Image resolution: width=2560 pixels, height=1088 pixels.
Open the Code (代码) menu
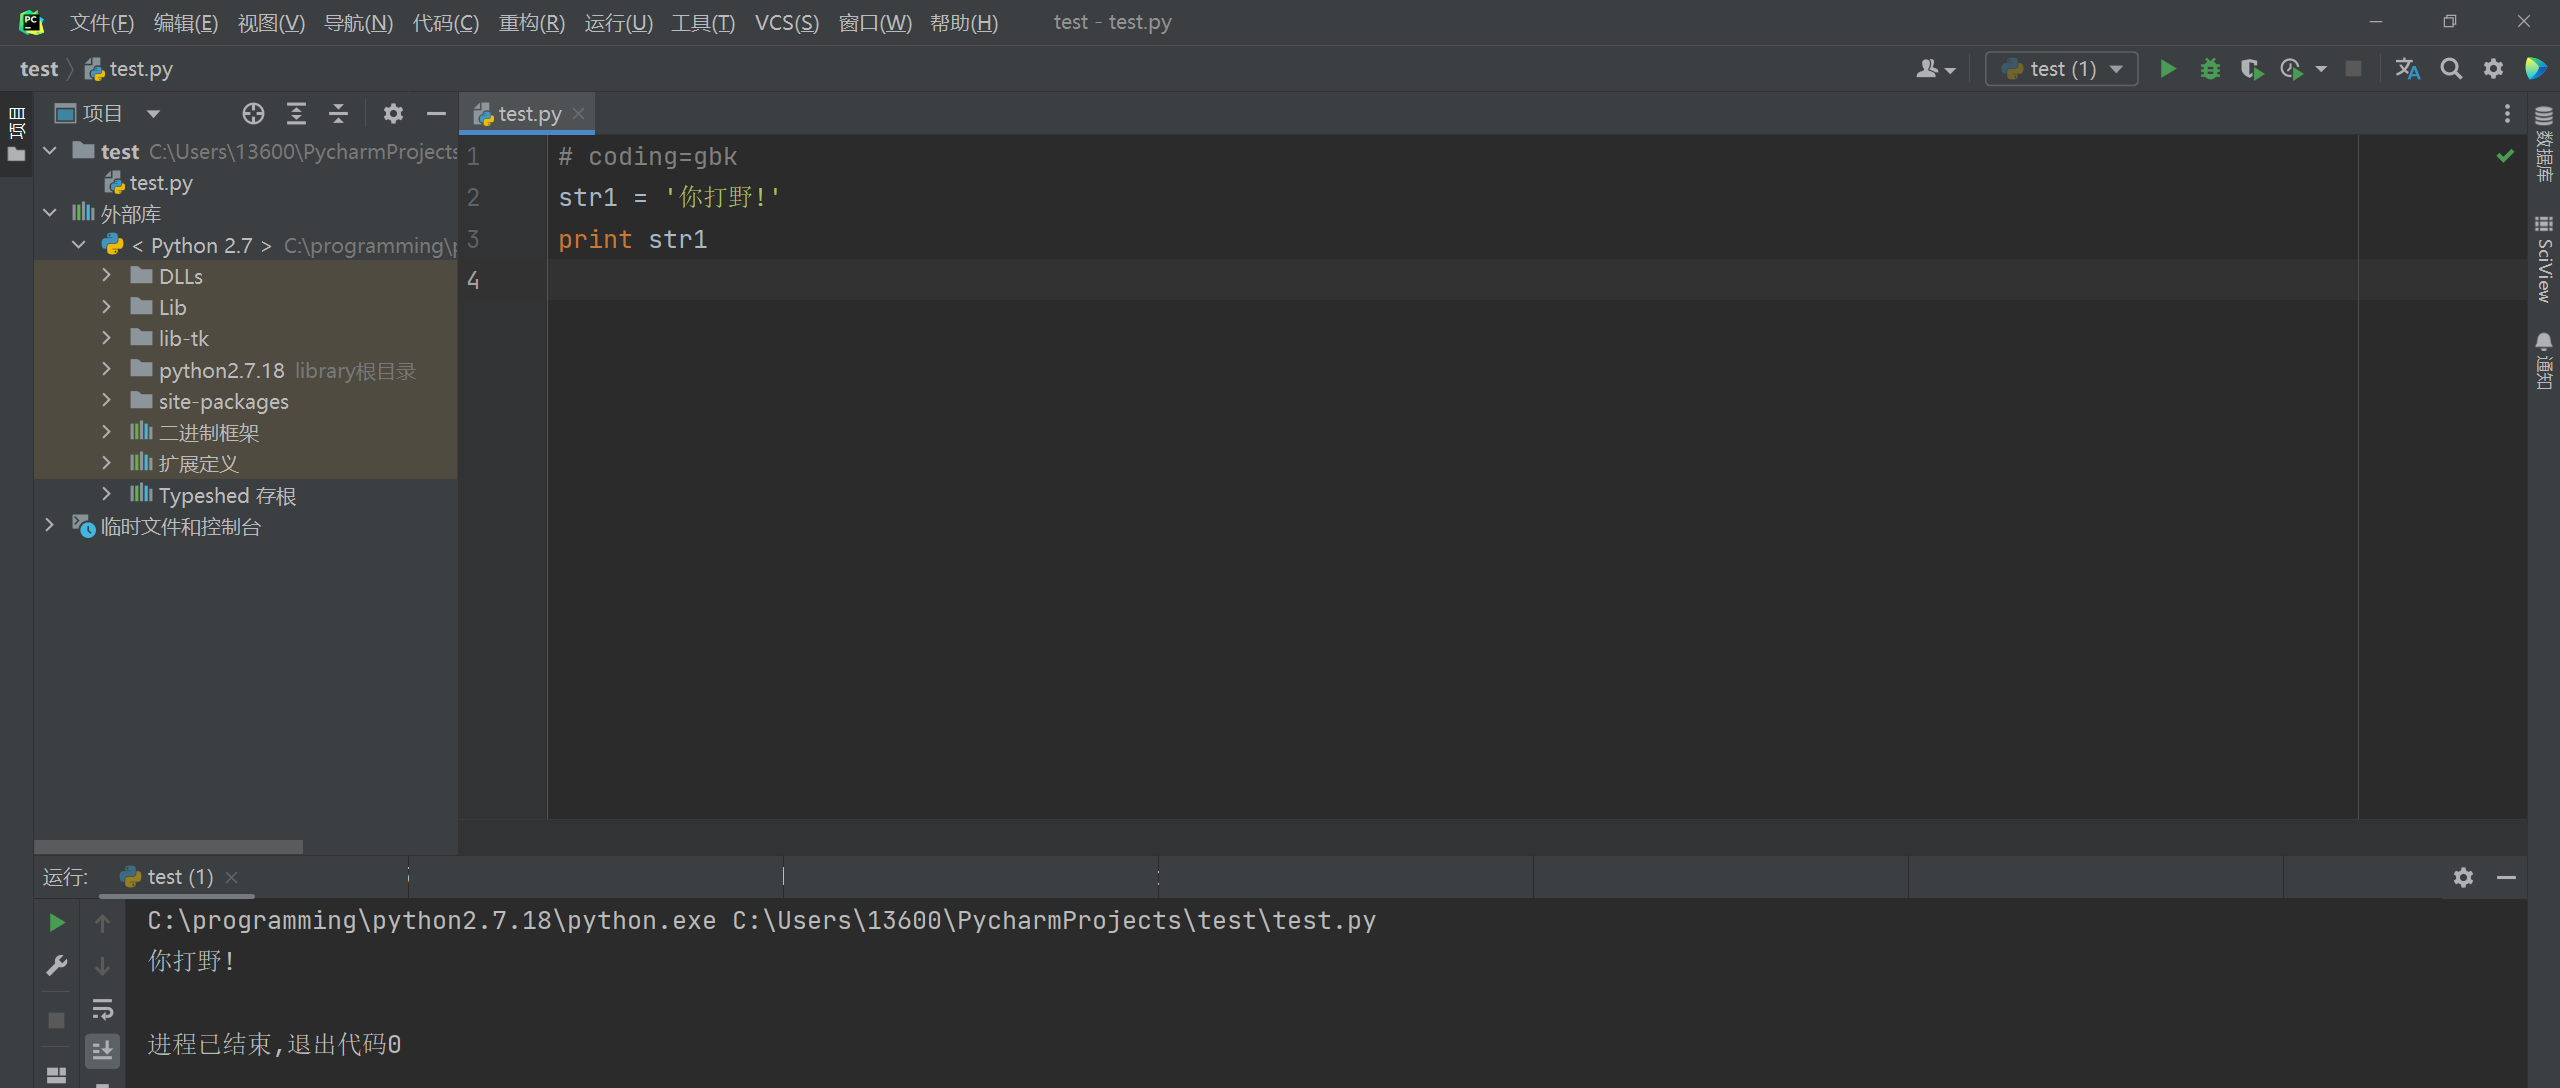[445, 22]
